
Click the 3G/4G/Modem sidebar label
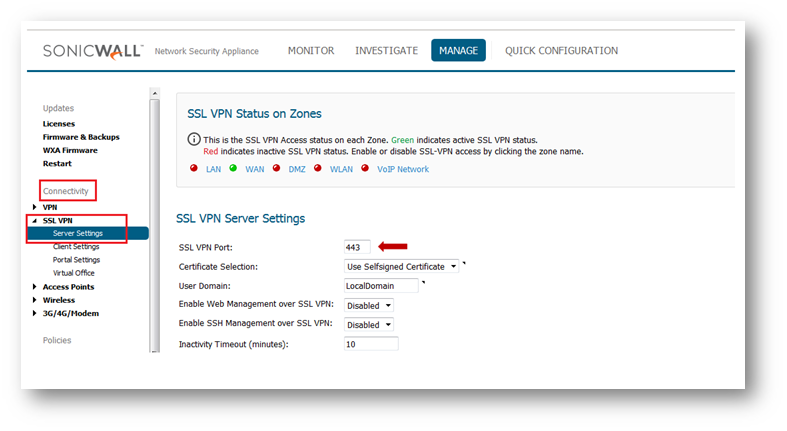(71, 313)
